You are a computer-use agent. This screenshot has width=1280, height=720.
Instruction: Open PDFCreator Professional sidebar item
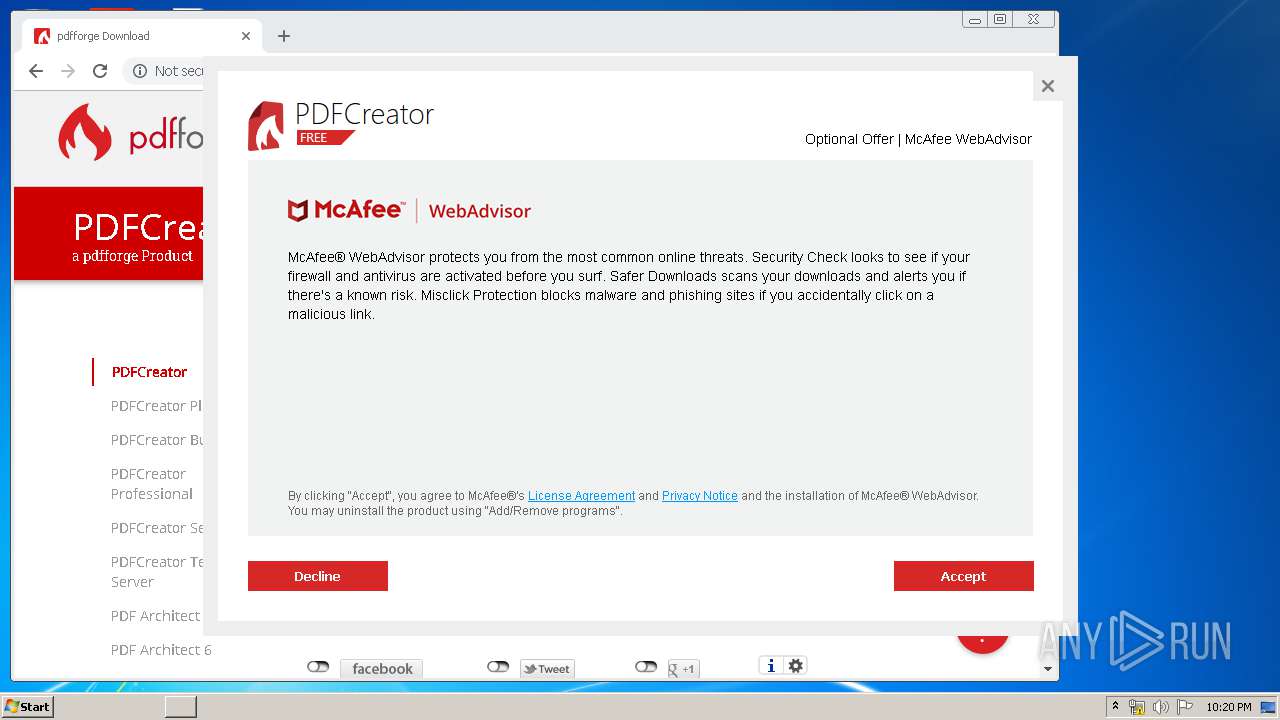pyautogui.click(x=152, y=484)
